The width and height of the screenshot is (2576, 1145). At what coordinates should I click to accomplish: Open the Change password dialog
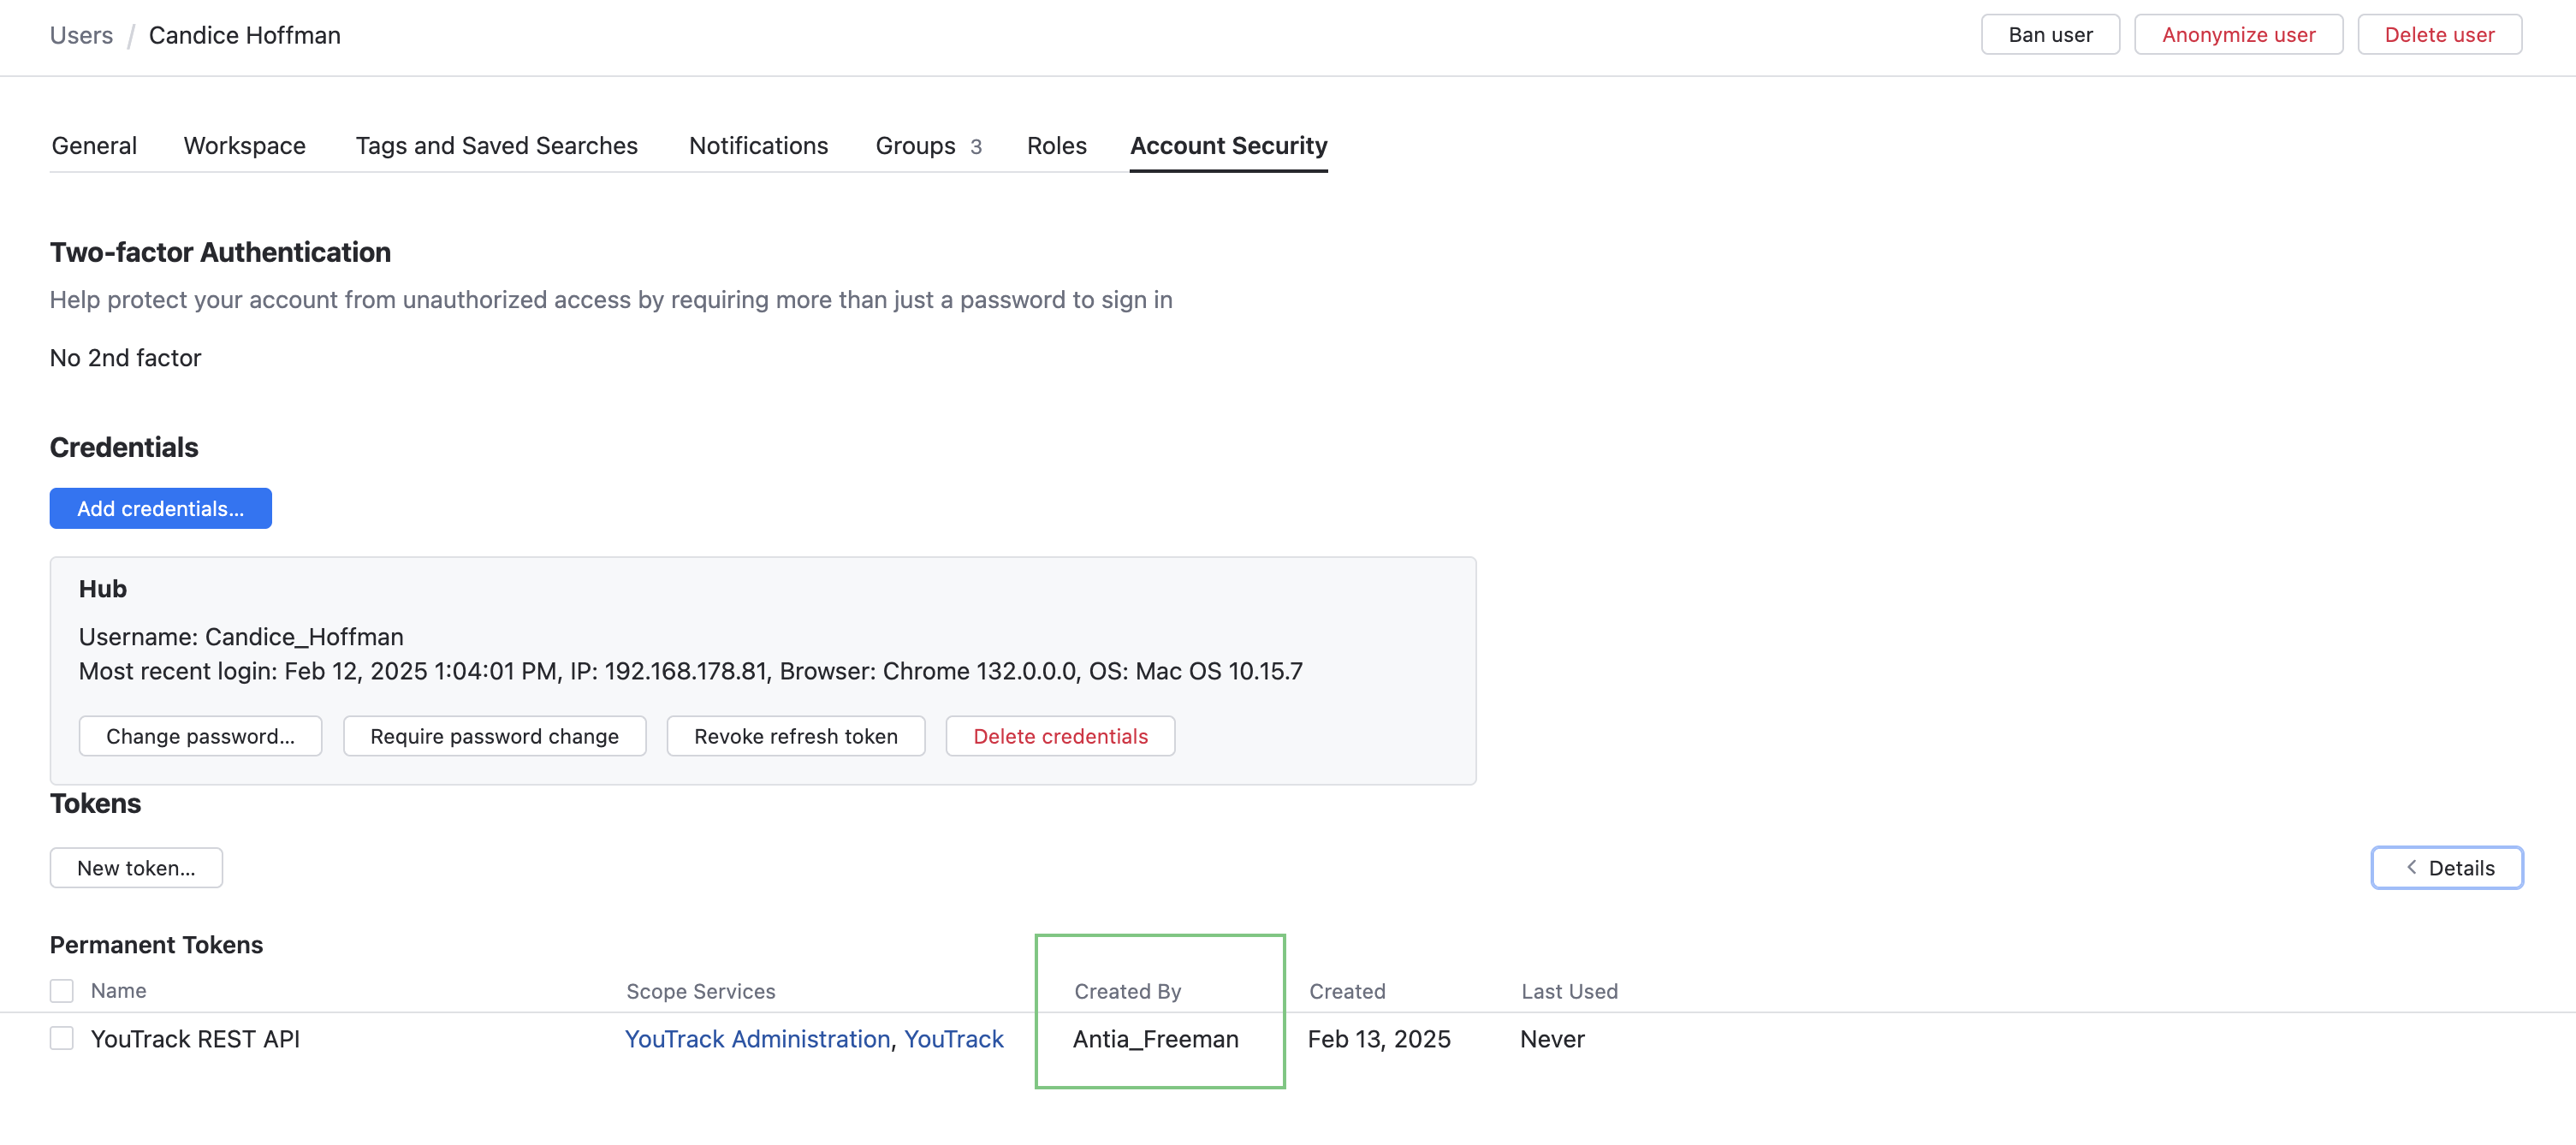(200, 736)
